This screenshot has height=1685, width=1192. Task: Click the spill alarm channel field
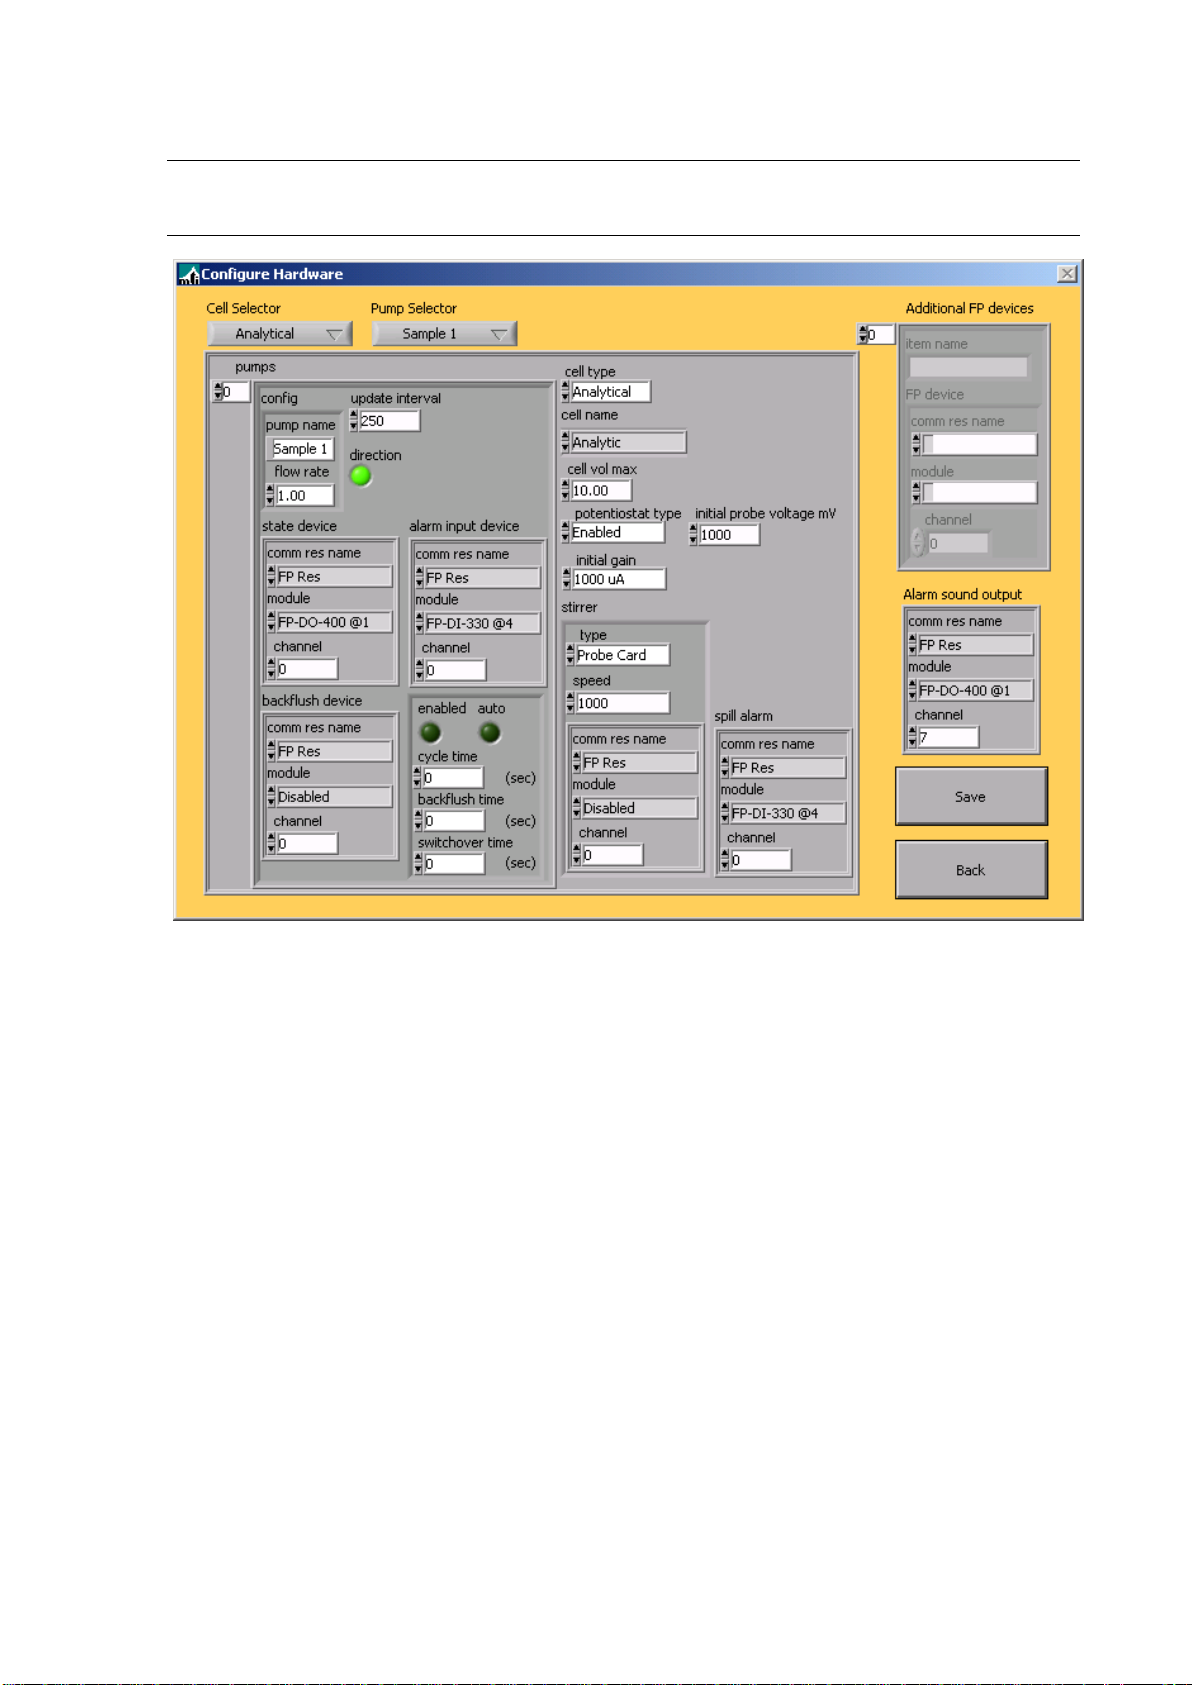[x=760, y=860]
